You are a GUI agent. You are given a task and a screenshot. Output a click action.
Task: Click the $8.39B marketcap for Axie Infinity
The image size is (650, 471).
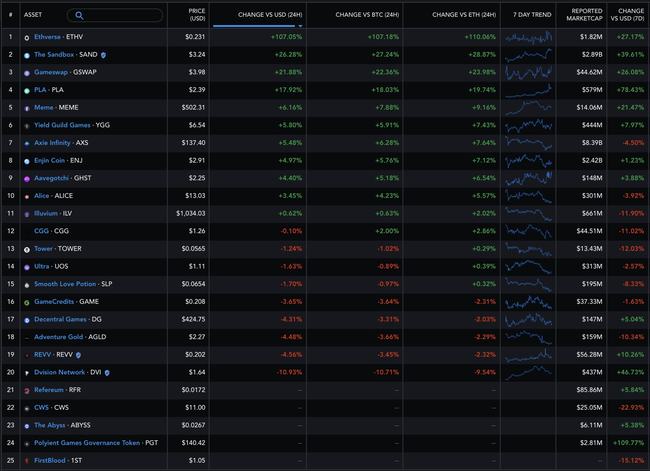(x=591, y=143)
